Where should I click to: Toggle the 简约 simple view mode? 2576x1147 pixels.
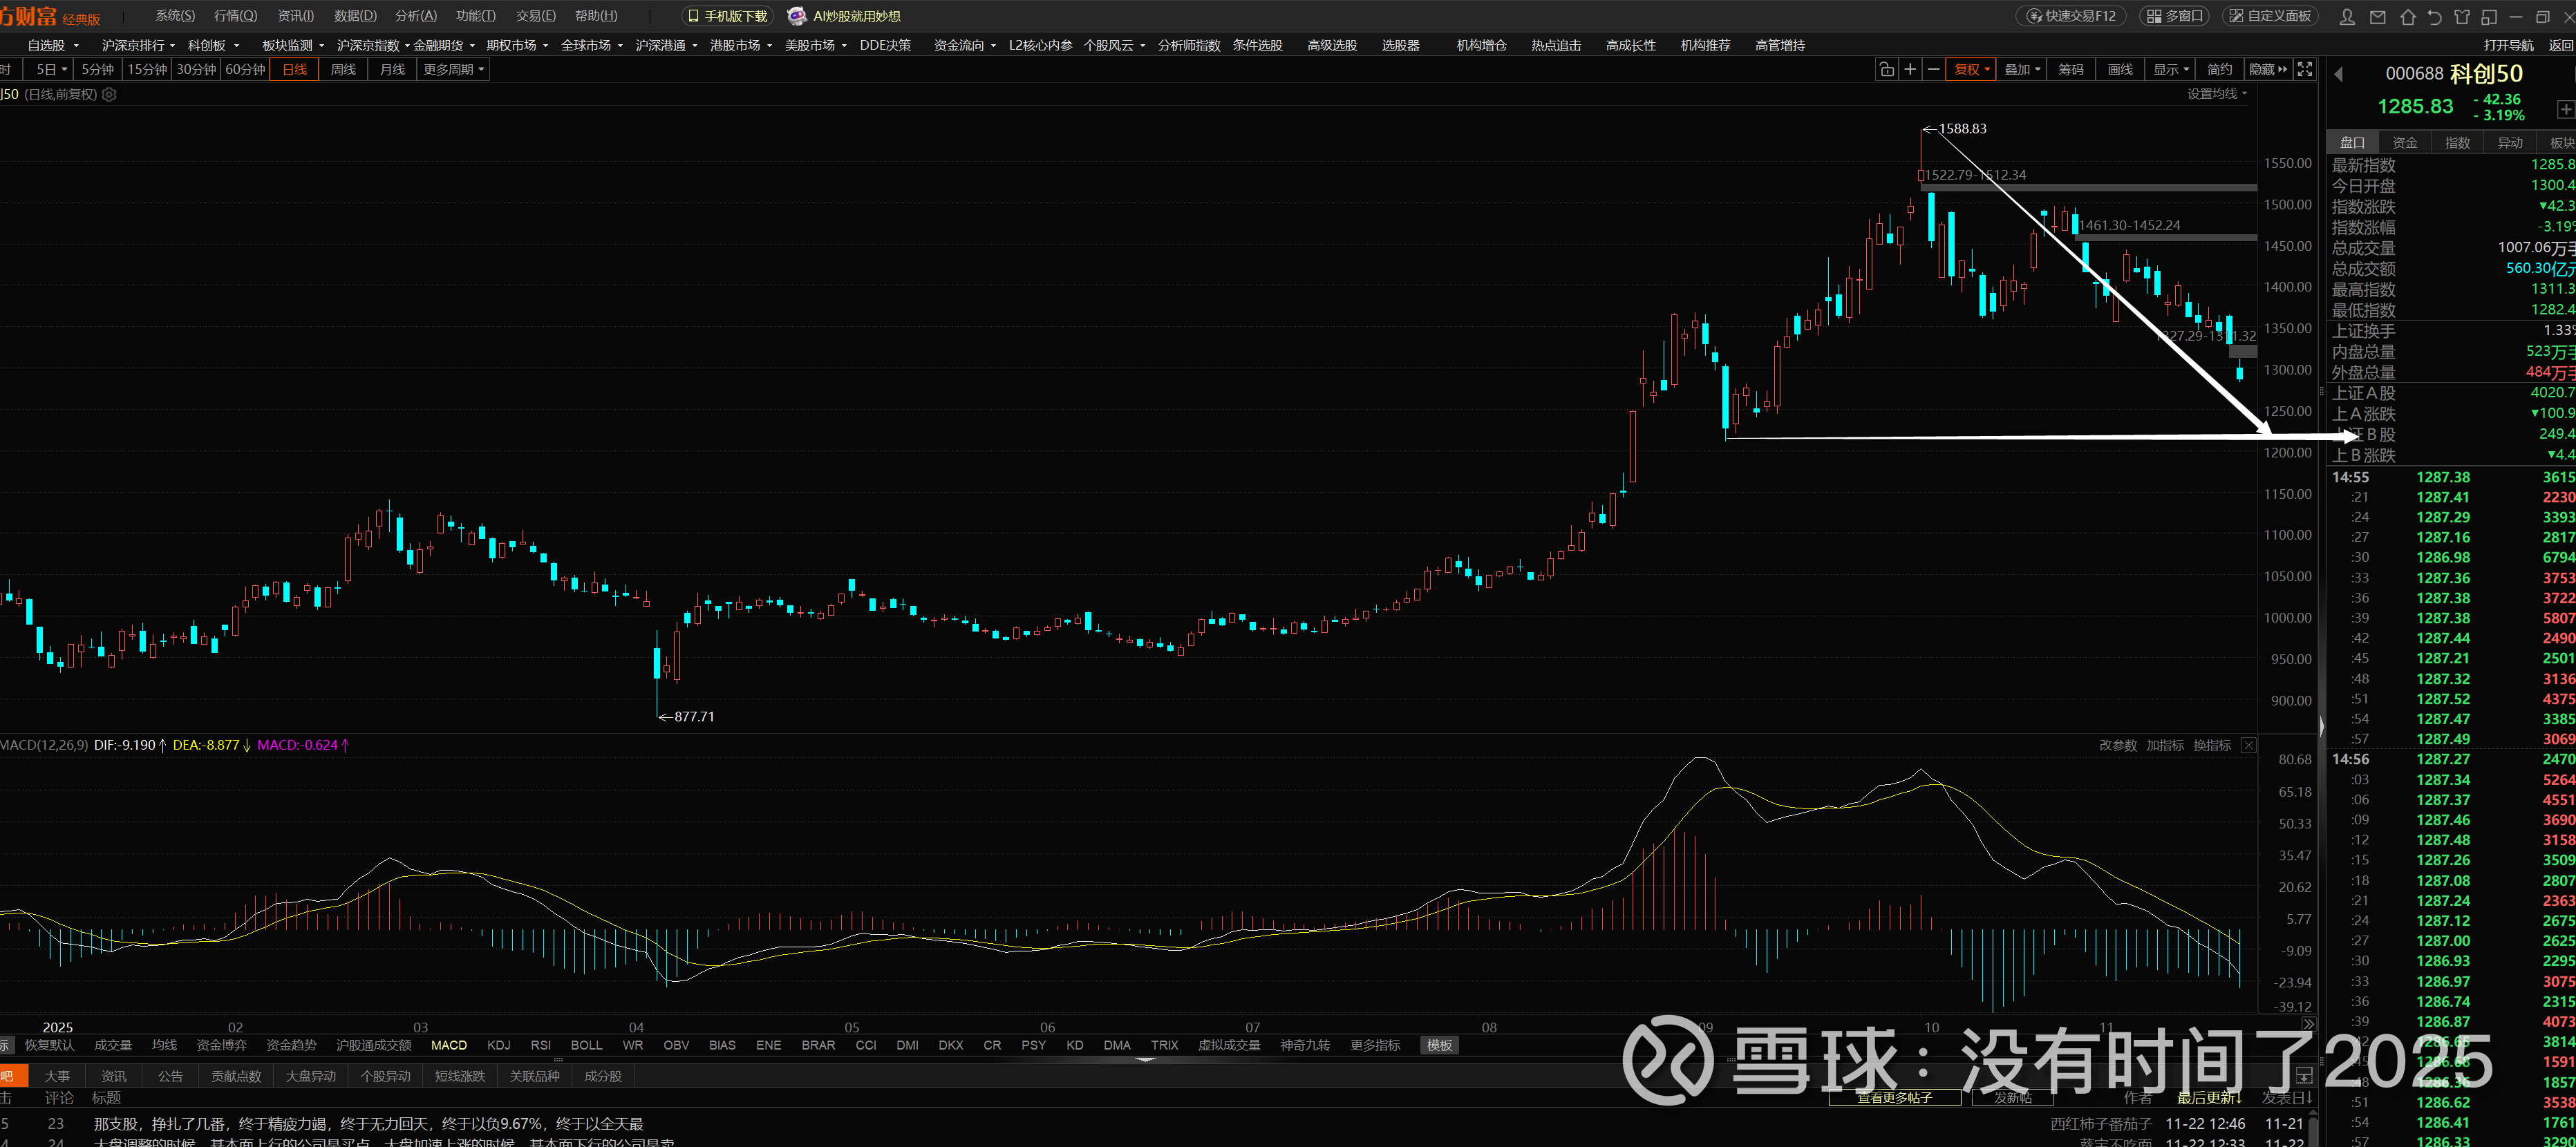[2220, 69]
